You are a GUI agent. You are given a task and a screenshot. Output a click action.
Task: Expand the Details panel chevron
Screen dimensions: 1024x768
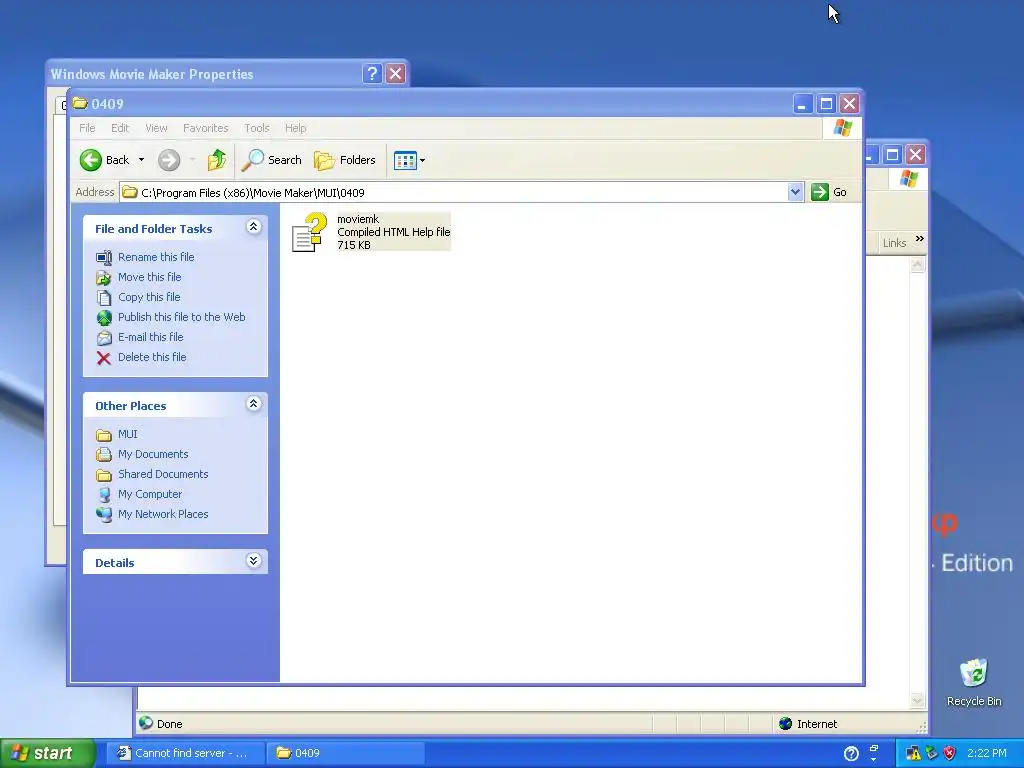(x=253, y=560)
